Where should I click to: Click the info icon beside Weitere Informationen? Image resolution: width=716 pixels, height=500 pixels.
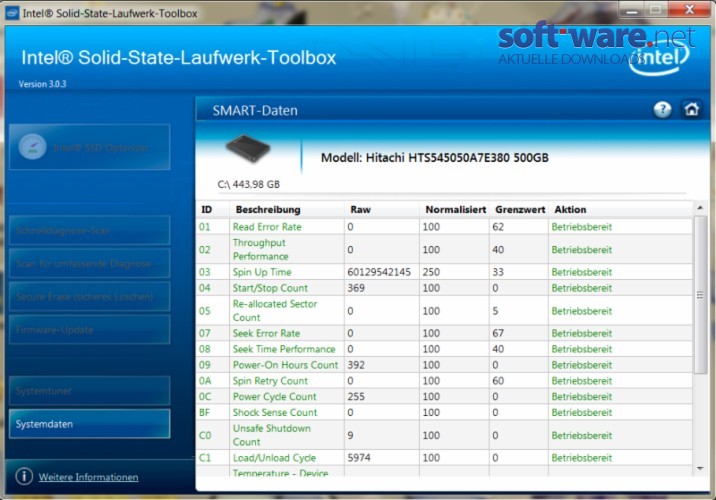click(x=24, y=476)
